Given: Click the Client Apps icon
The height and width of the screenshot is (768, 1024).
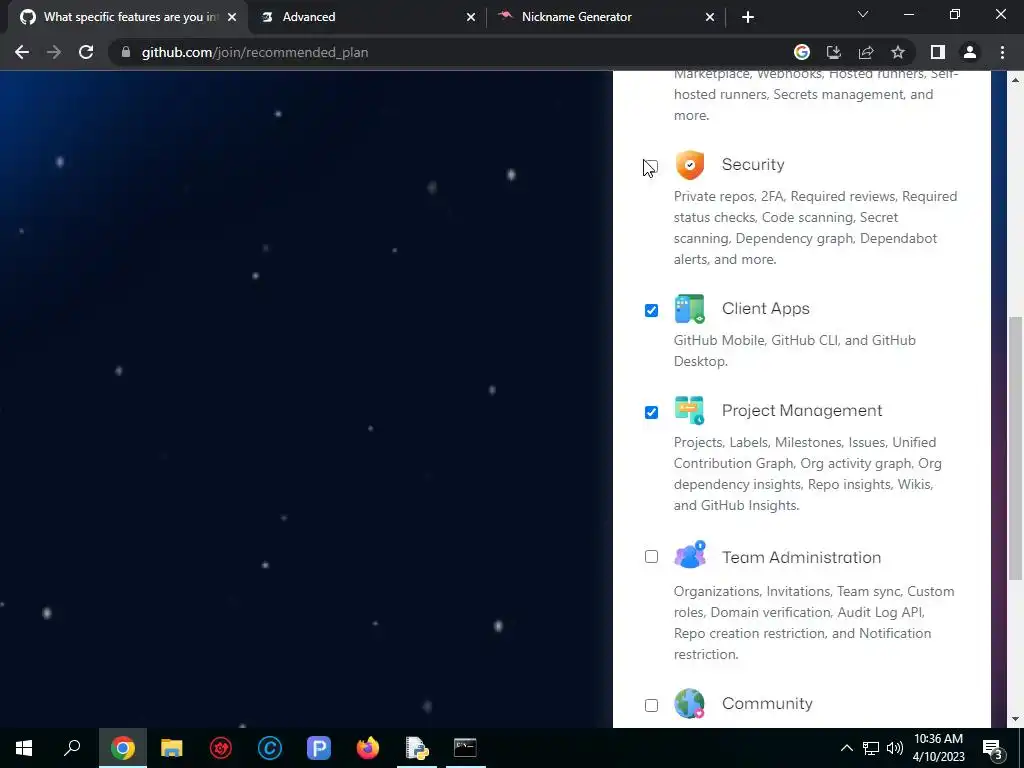Looking at the screenshot, I should click(690, 309).
